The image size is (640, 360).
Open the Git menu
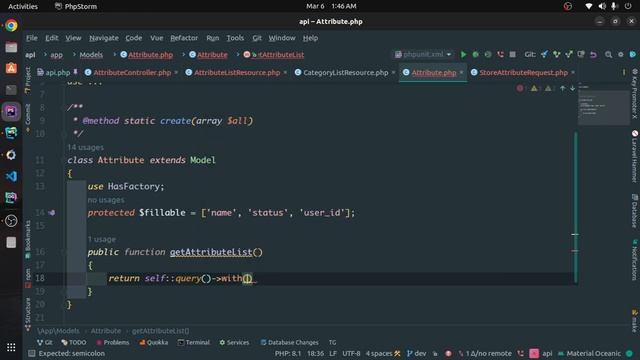pos(257,38)
